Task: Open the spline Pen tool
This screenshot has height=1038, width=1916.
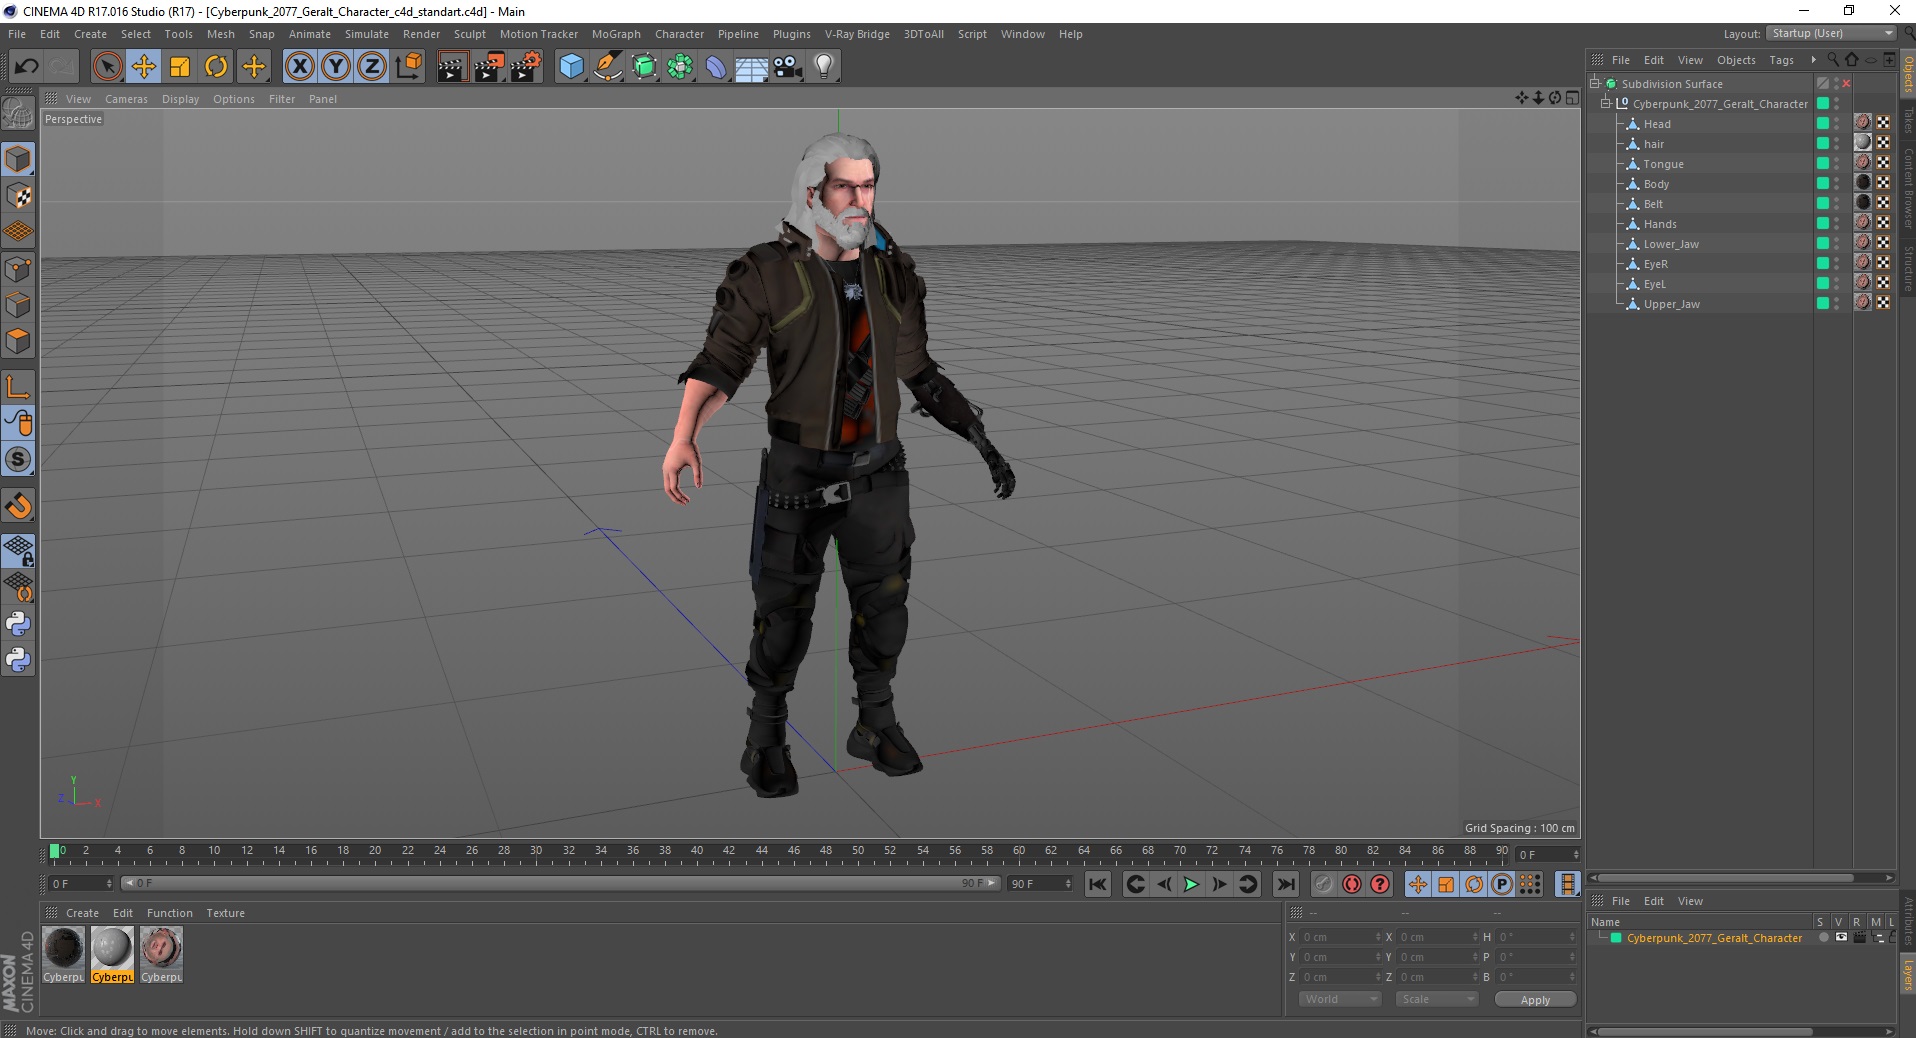Action: click(608, 67)
